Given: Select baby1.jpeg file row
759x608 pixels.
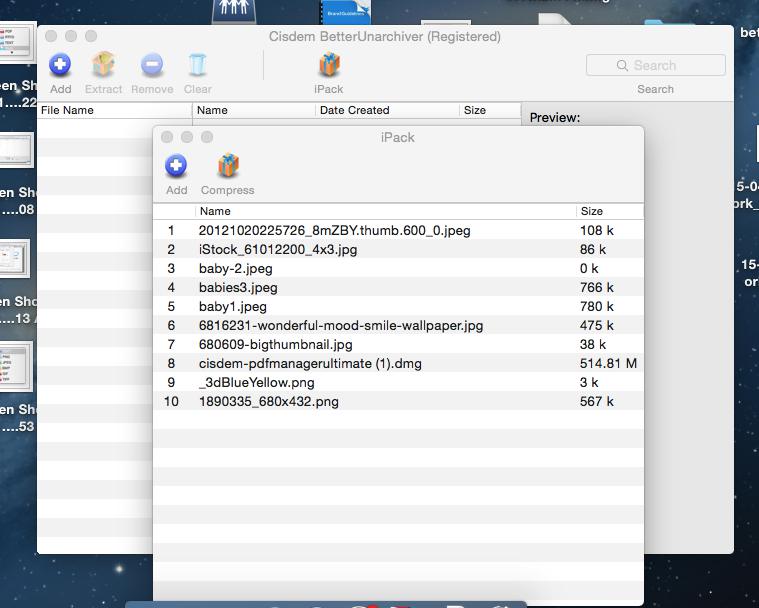Looking at the screenshot, I should (x=398, y=306).
